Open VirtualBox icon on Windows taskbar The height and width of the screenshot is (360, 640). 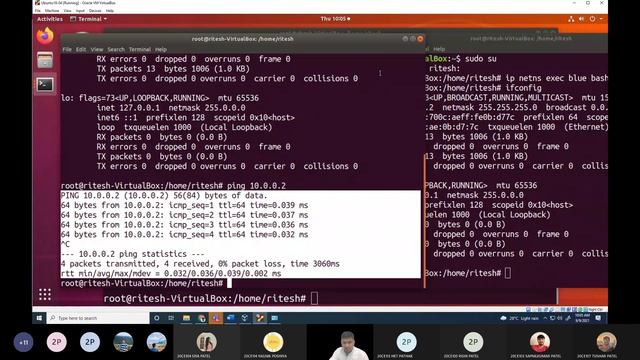tap(245, 318)
